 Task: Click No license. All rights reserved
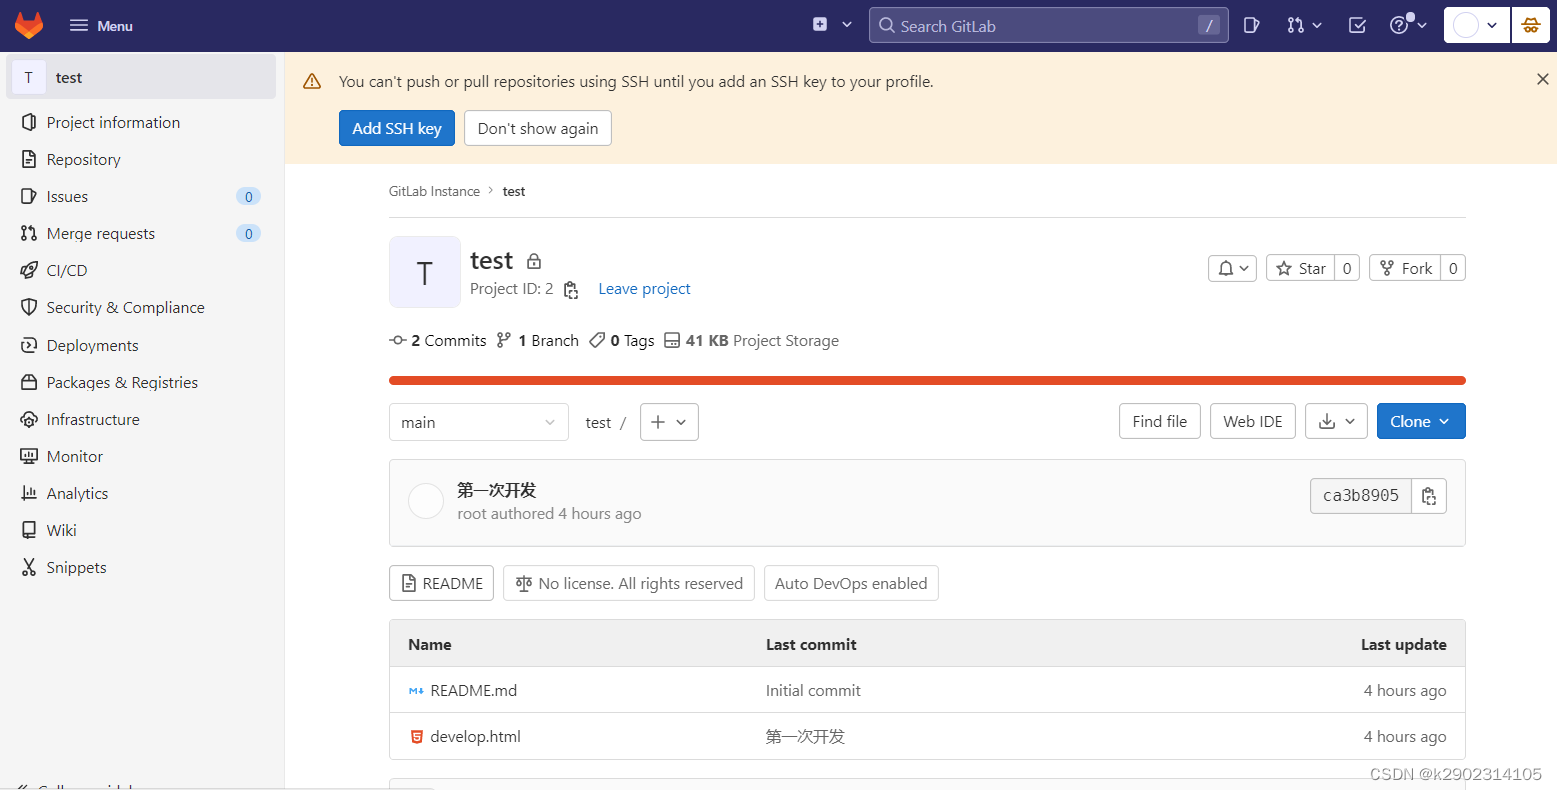(629, 583)
